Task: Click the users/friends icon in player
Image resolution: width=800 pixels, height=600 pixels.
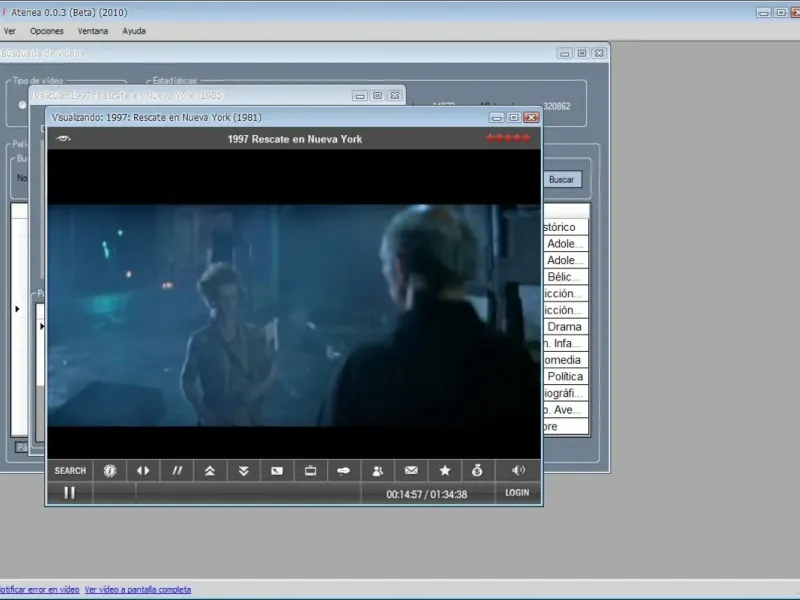Action: (378, 470)
